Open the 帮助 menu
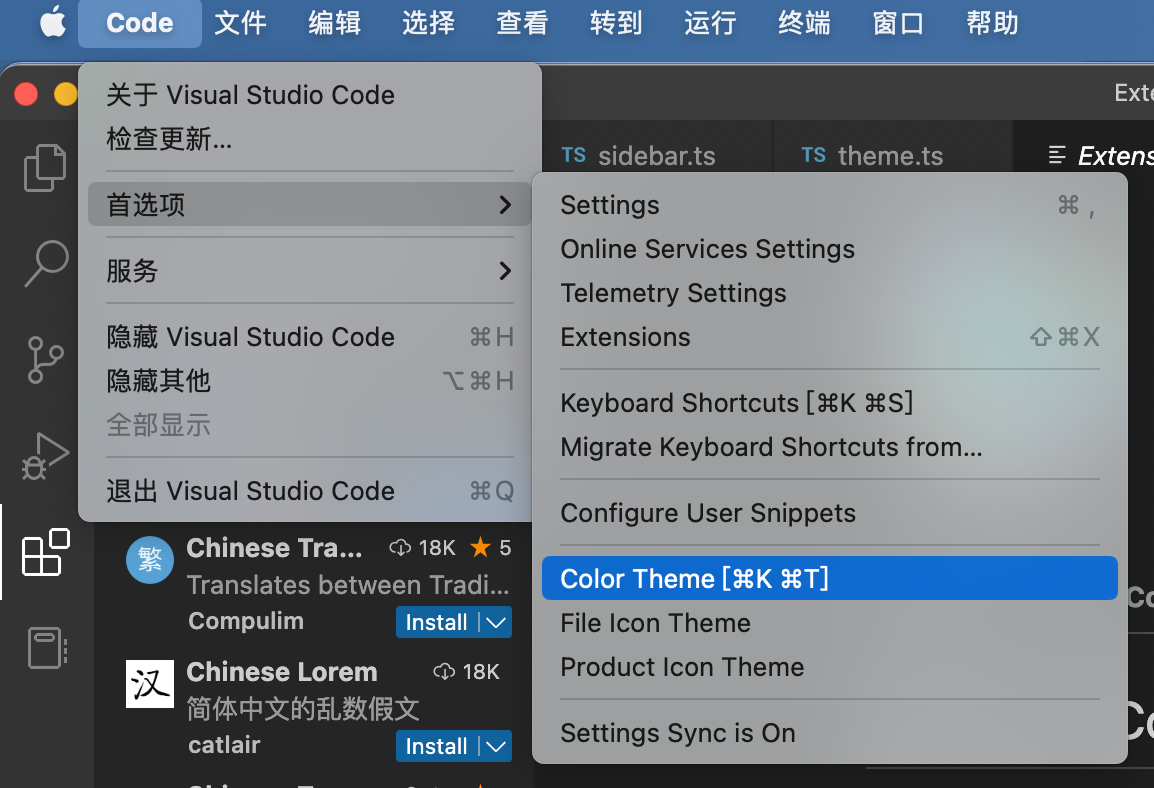1154x788 pixels. click(x=992, y=23)
